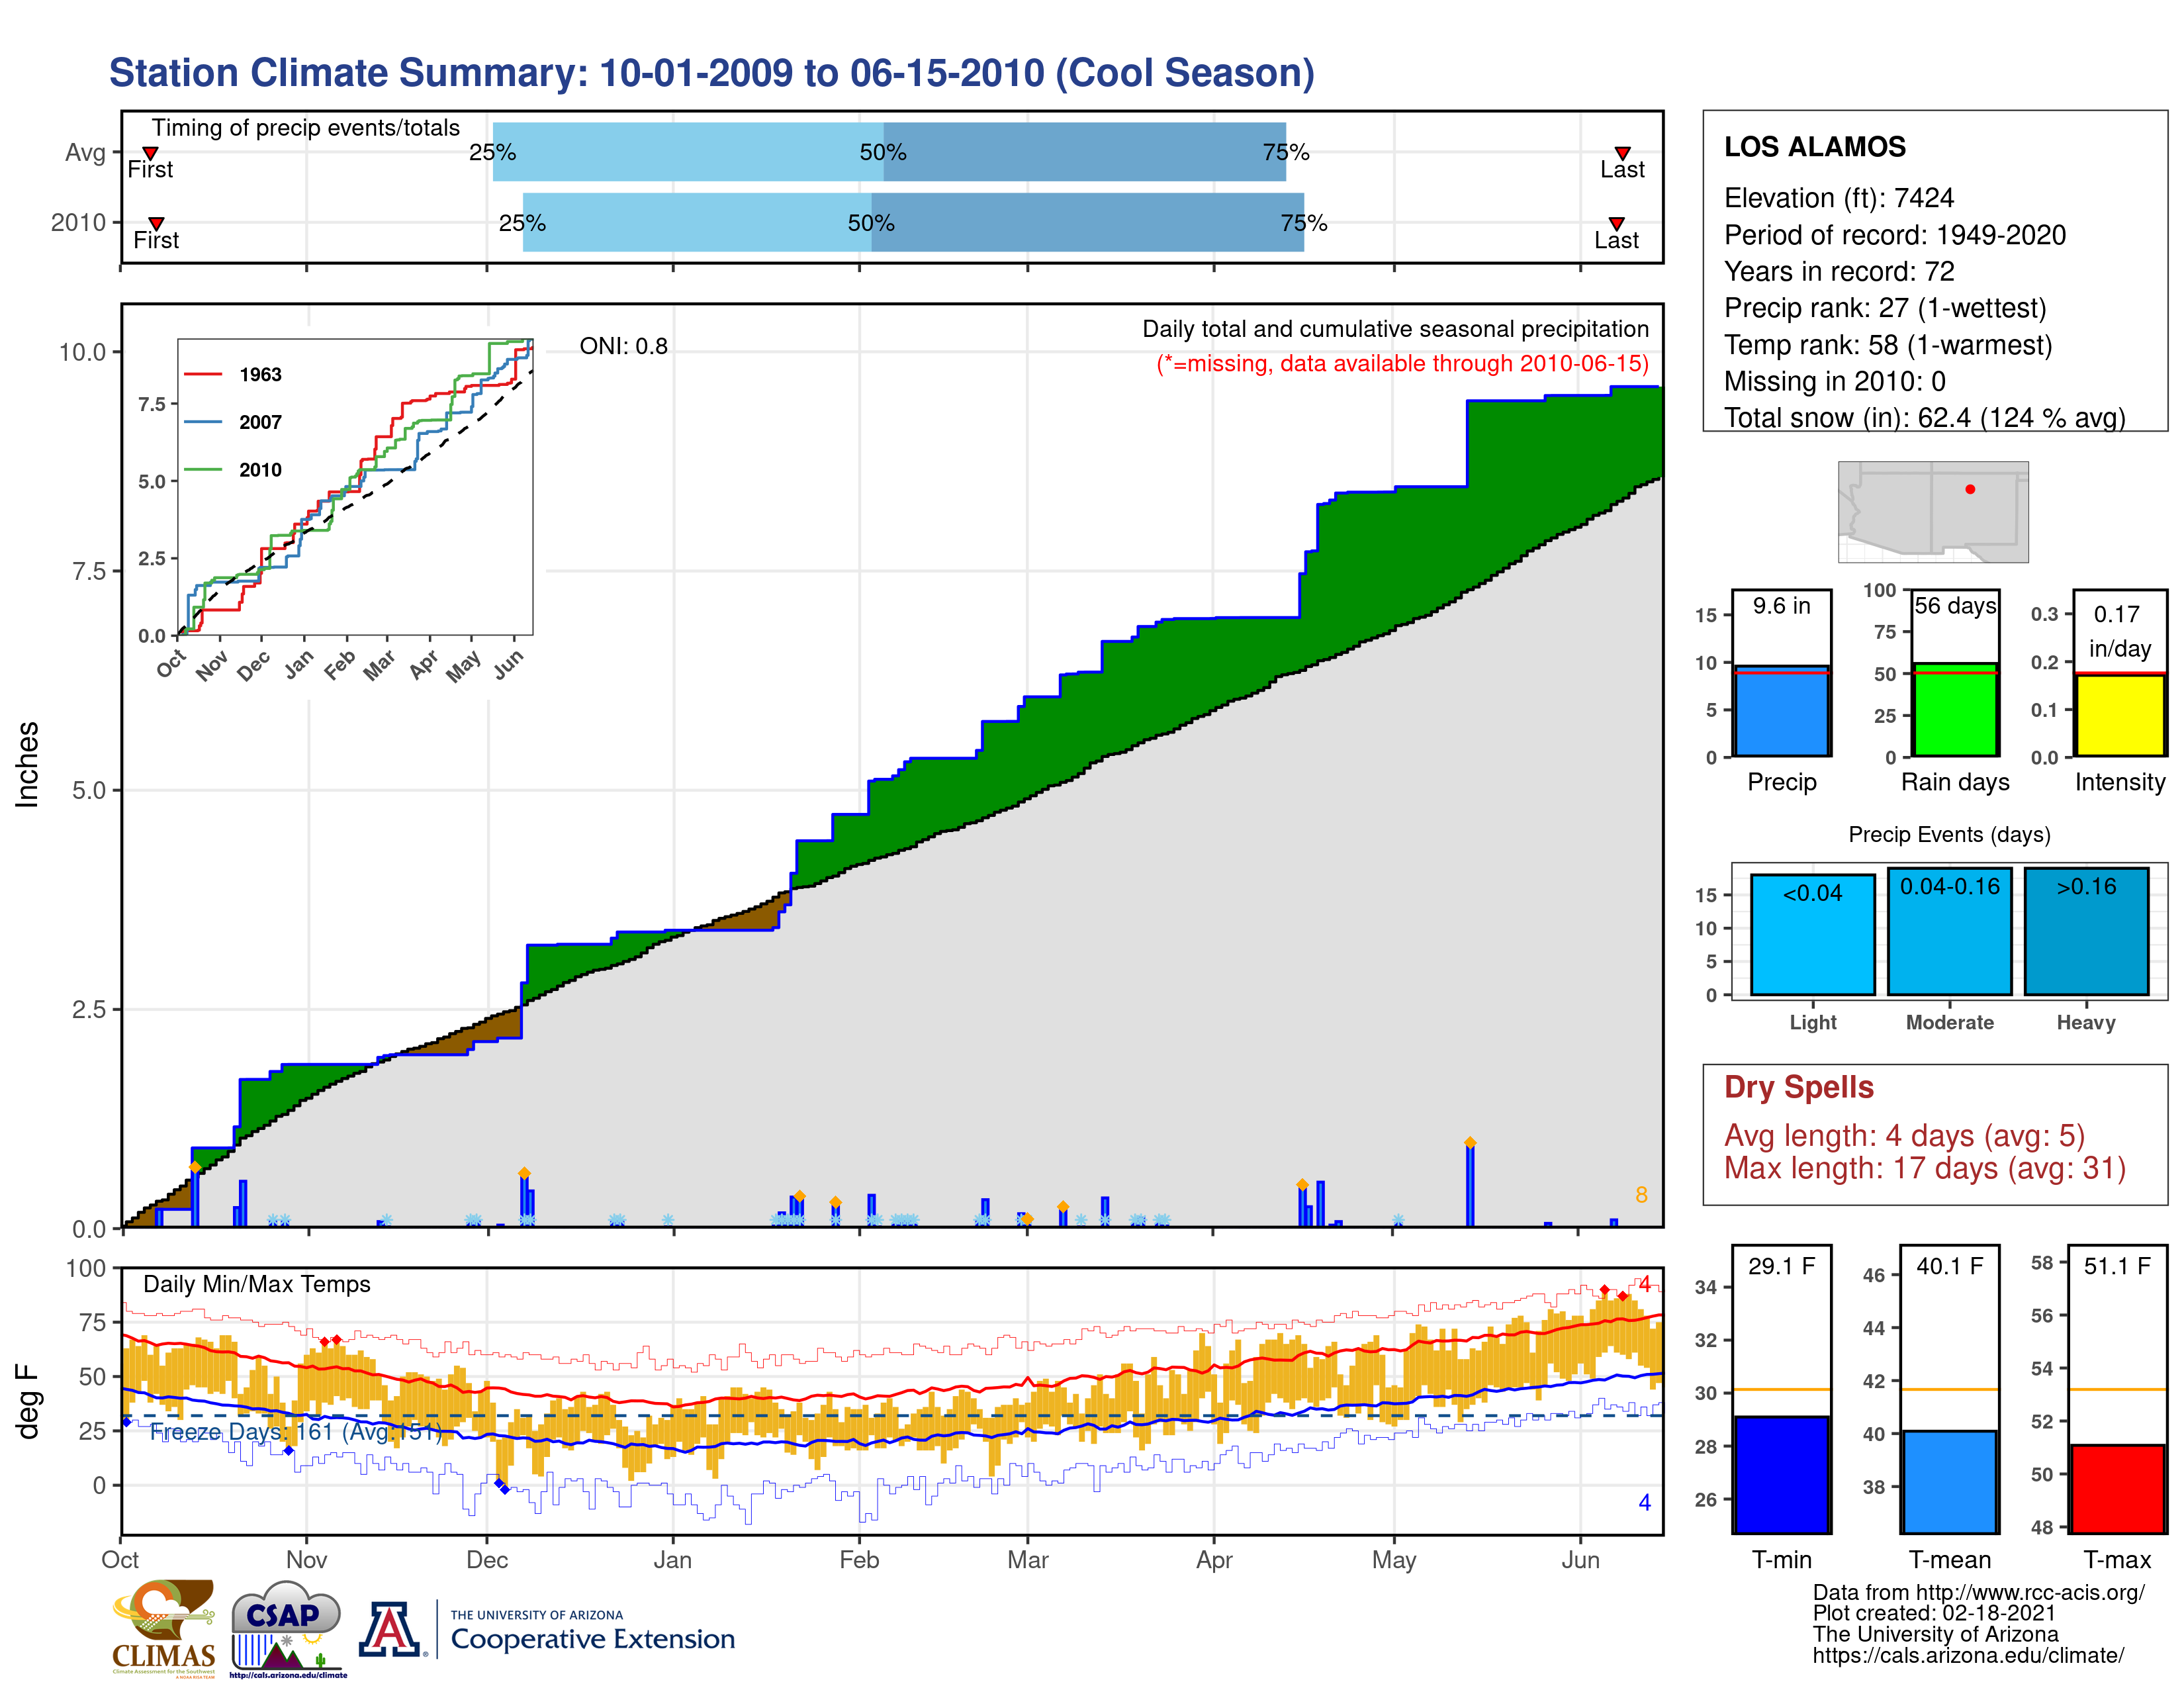Click the Dry Spells heading
The width and height of the screenshot is (2184, 1688).
(1798, 1087)
